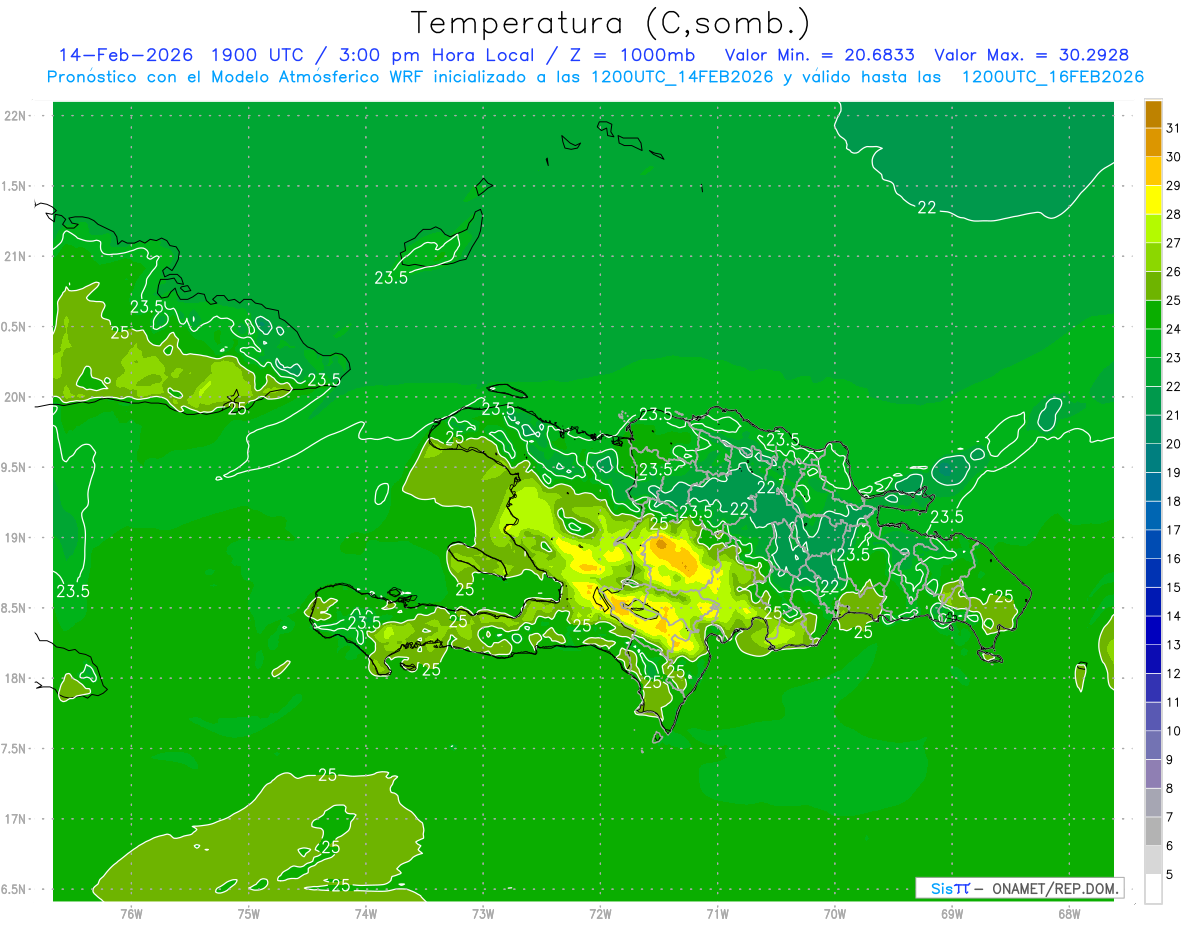Click the legend value "19"
1200x927 pixels.
[1174, 473]
